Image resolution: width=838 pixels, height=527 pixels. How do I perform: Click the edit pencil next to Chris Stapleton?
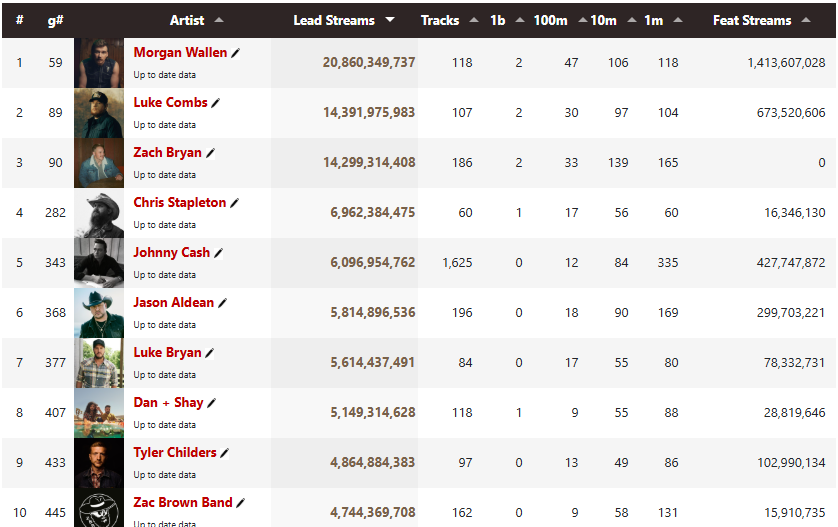click(234, 203)
